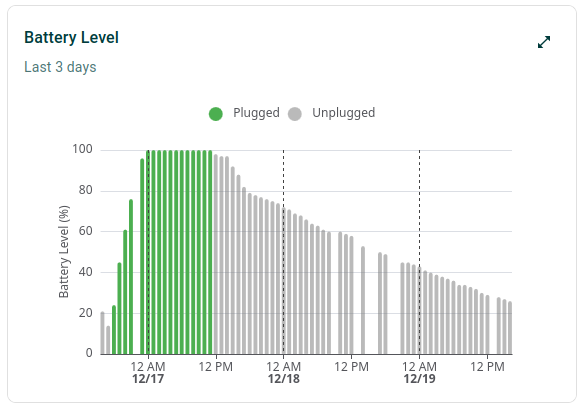This screenshot has height=407, width=584.
Task: Click the 12 AM label above 12/18
Action: (283, 367)
